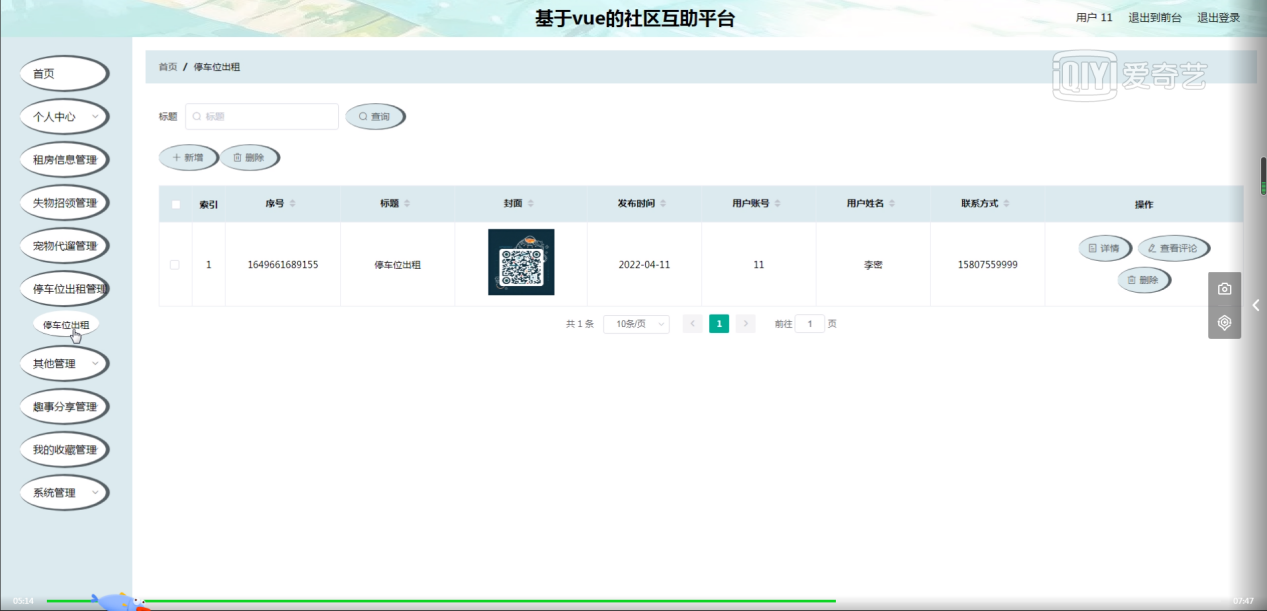Open the QR code cover thumbnail
The width and height of the screenshot is (1267, 611).
click(521, 262)
